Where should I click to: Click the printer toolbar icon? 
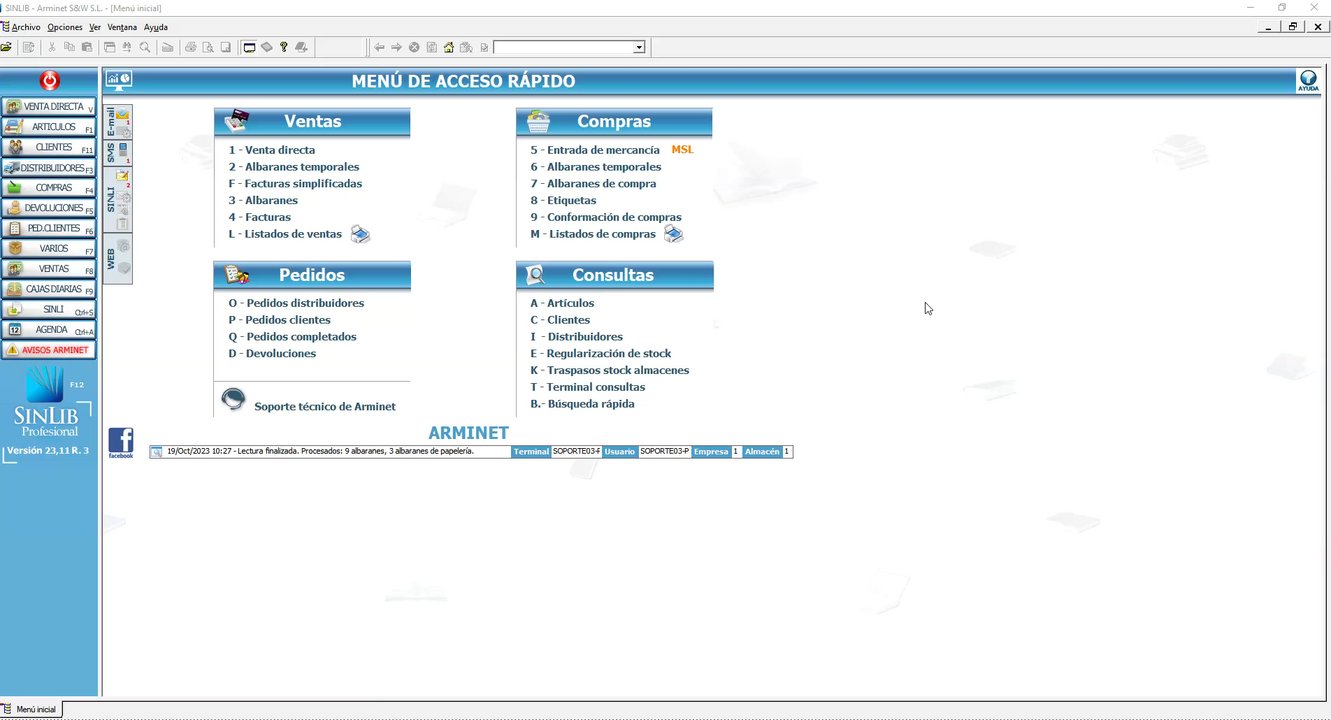coord(191,47)
